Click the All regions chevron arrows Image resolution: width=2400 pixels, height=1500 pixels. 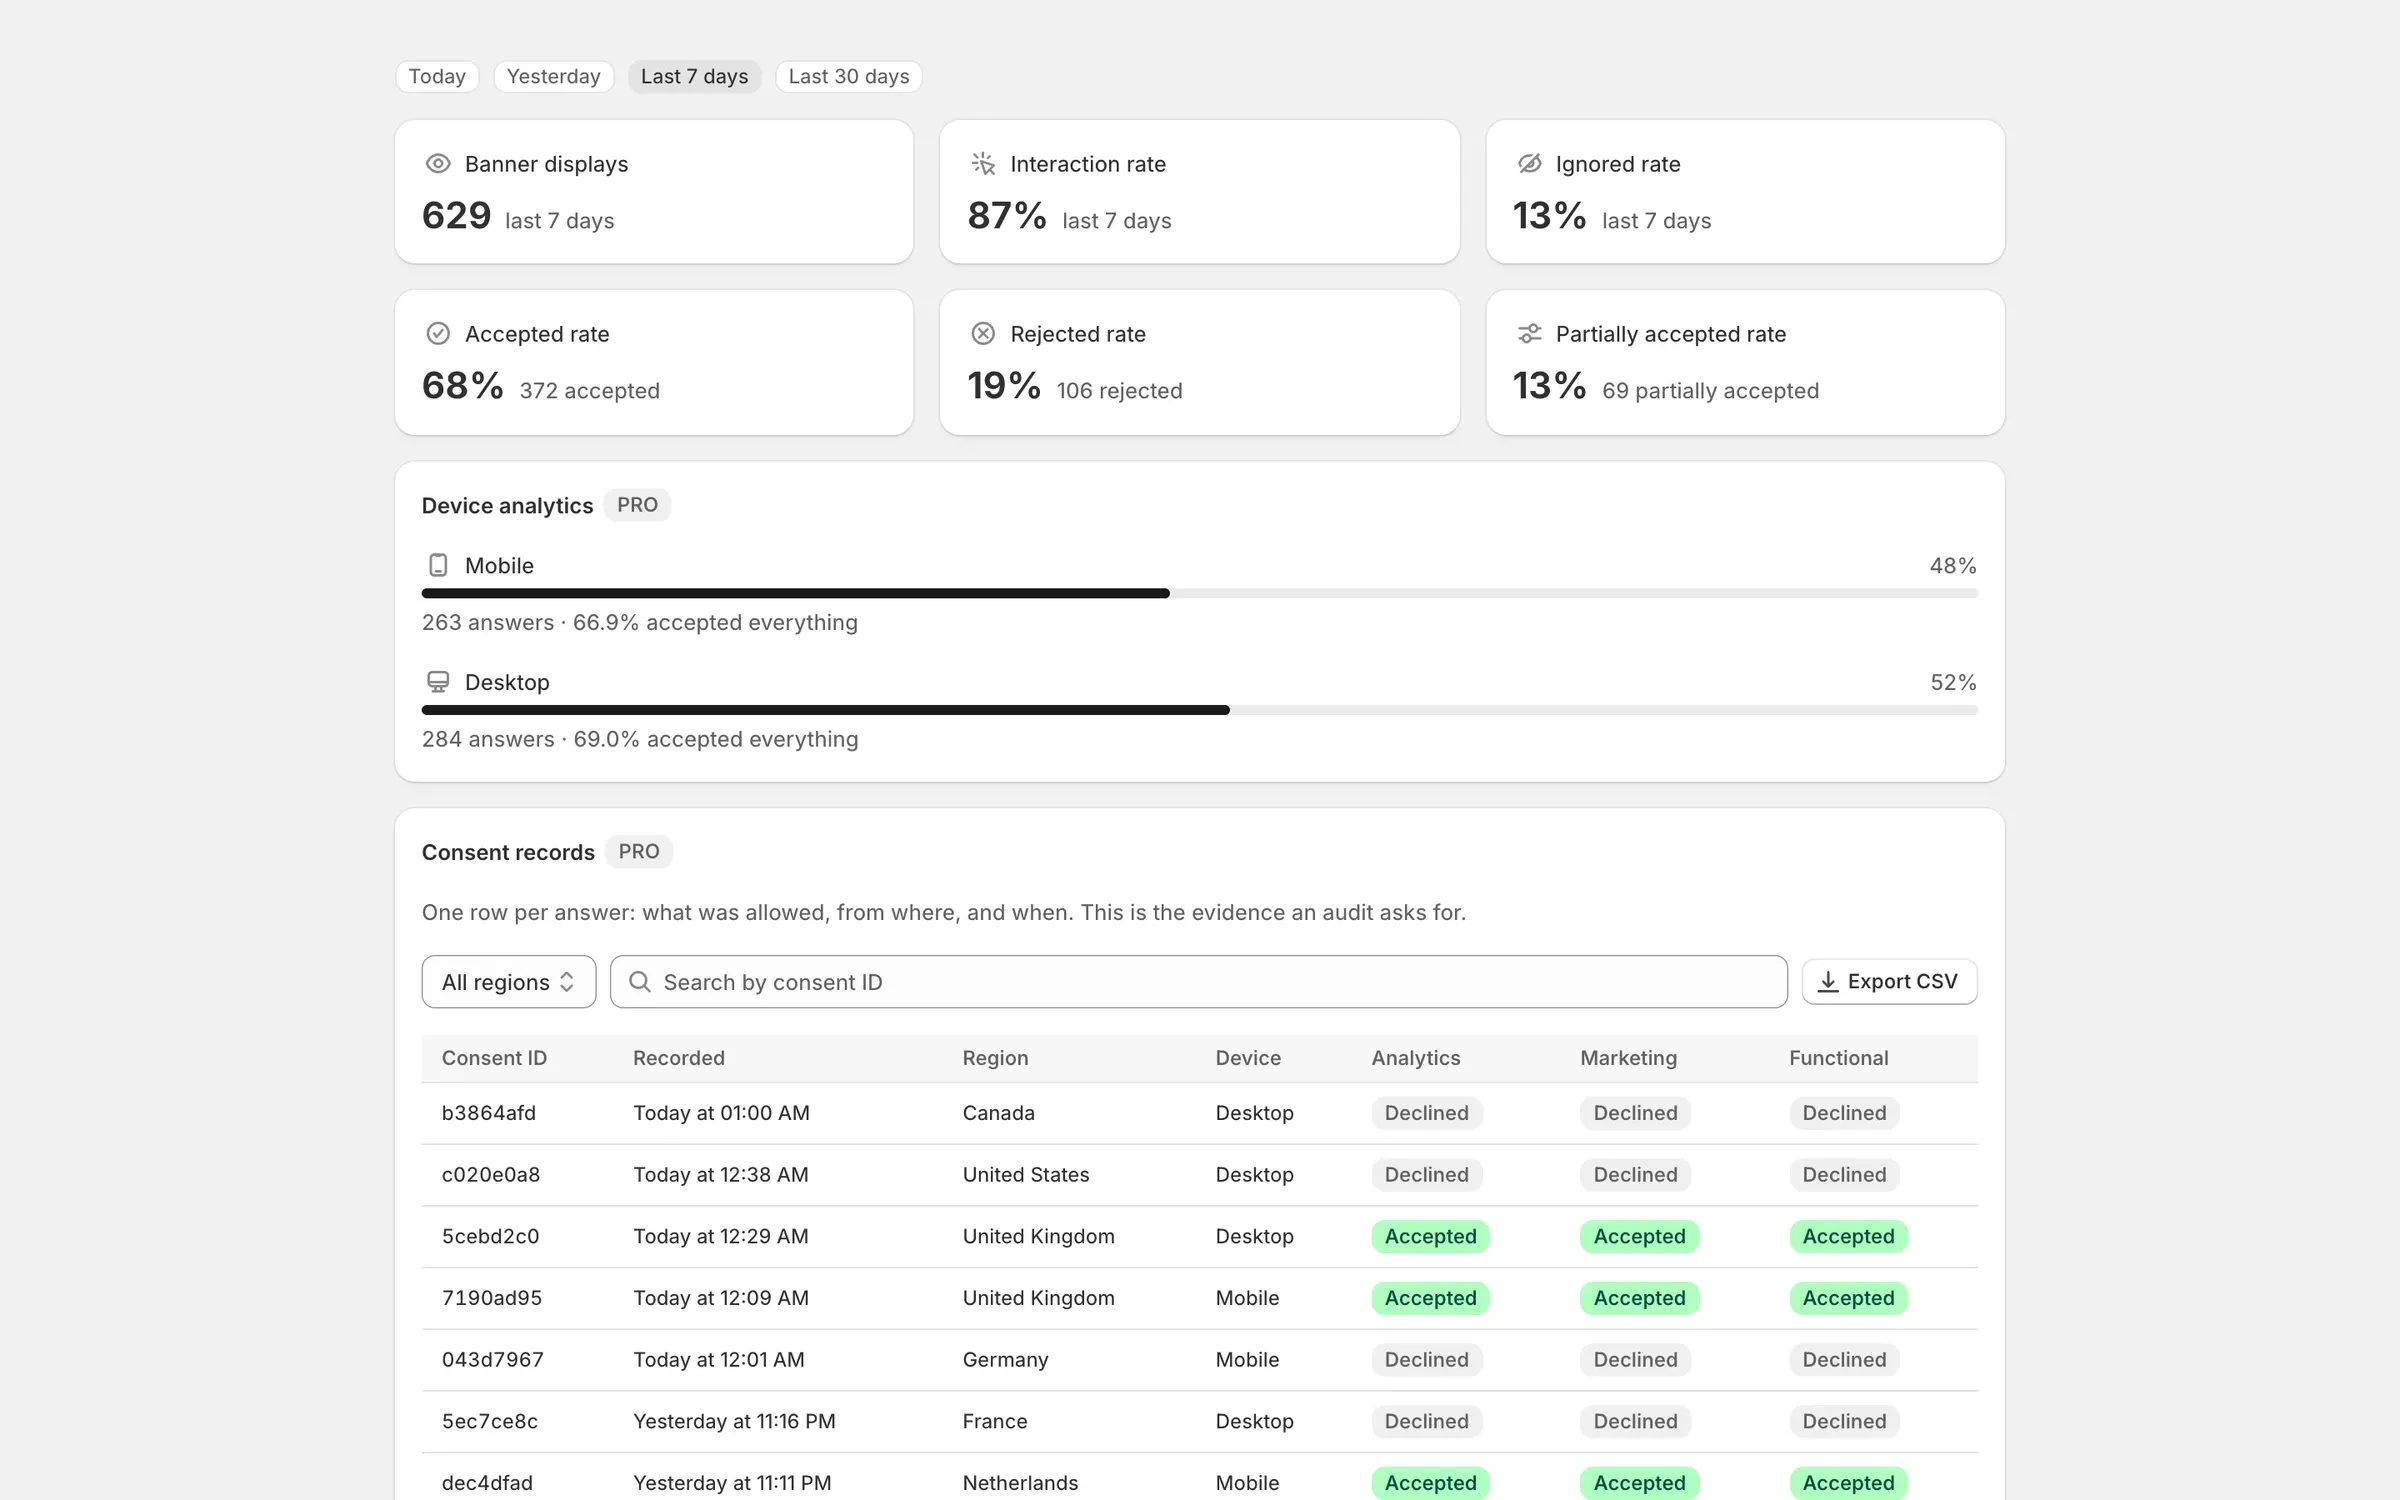tap(567, 982)
